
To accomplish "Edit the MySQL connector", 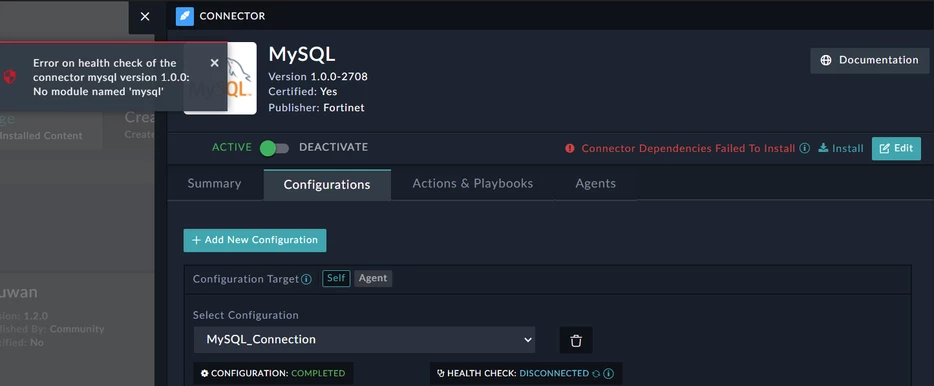I will pyautogui.click(x=896, y=148).
